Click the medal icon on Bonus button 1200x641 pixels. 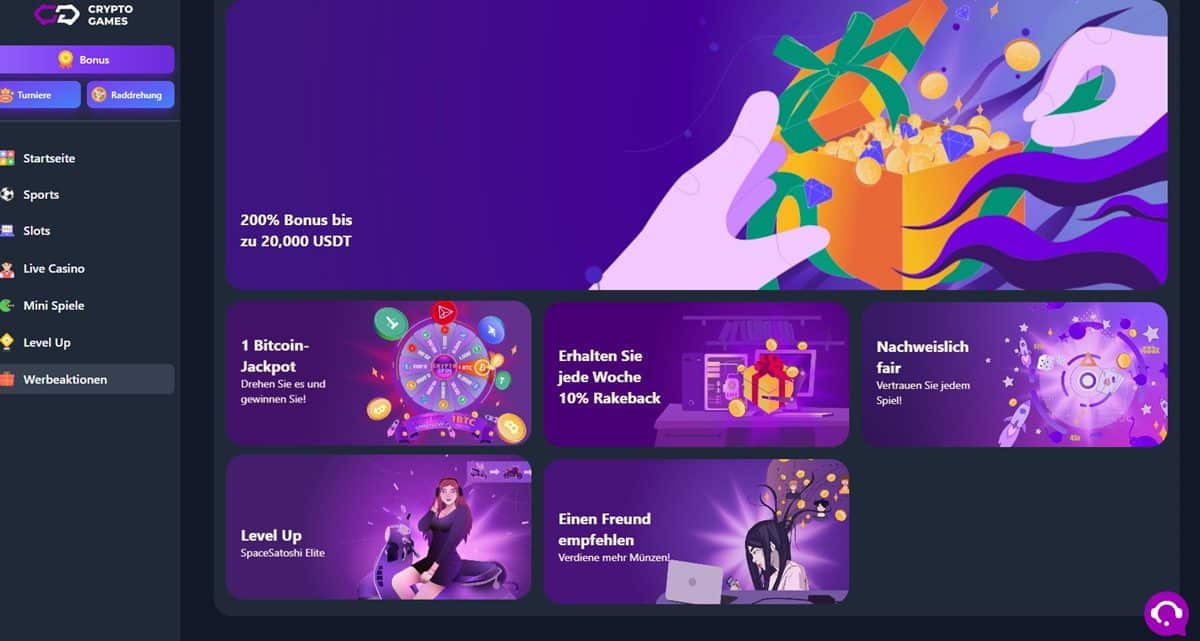(x=66, y=59)
